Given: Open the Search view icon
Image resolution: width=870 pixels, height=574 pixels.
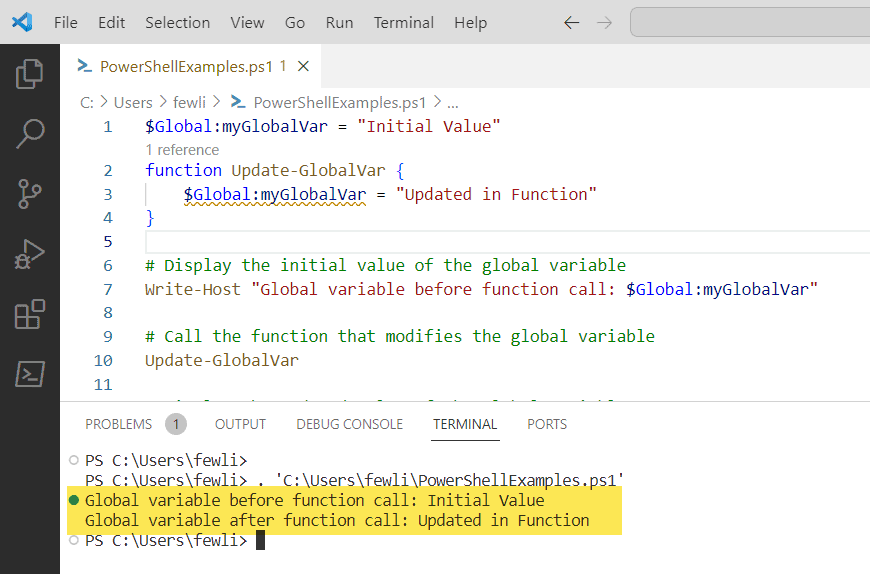Looking at the screenshot, I should (29, 134).
